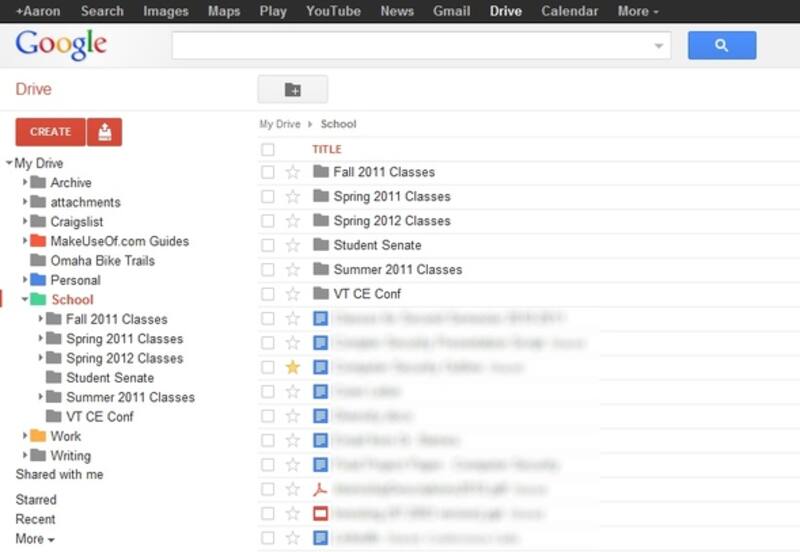Screen dimensions: 800x552
Task: Click the red presentation file icon
Action: point(320,513)
